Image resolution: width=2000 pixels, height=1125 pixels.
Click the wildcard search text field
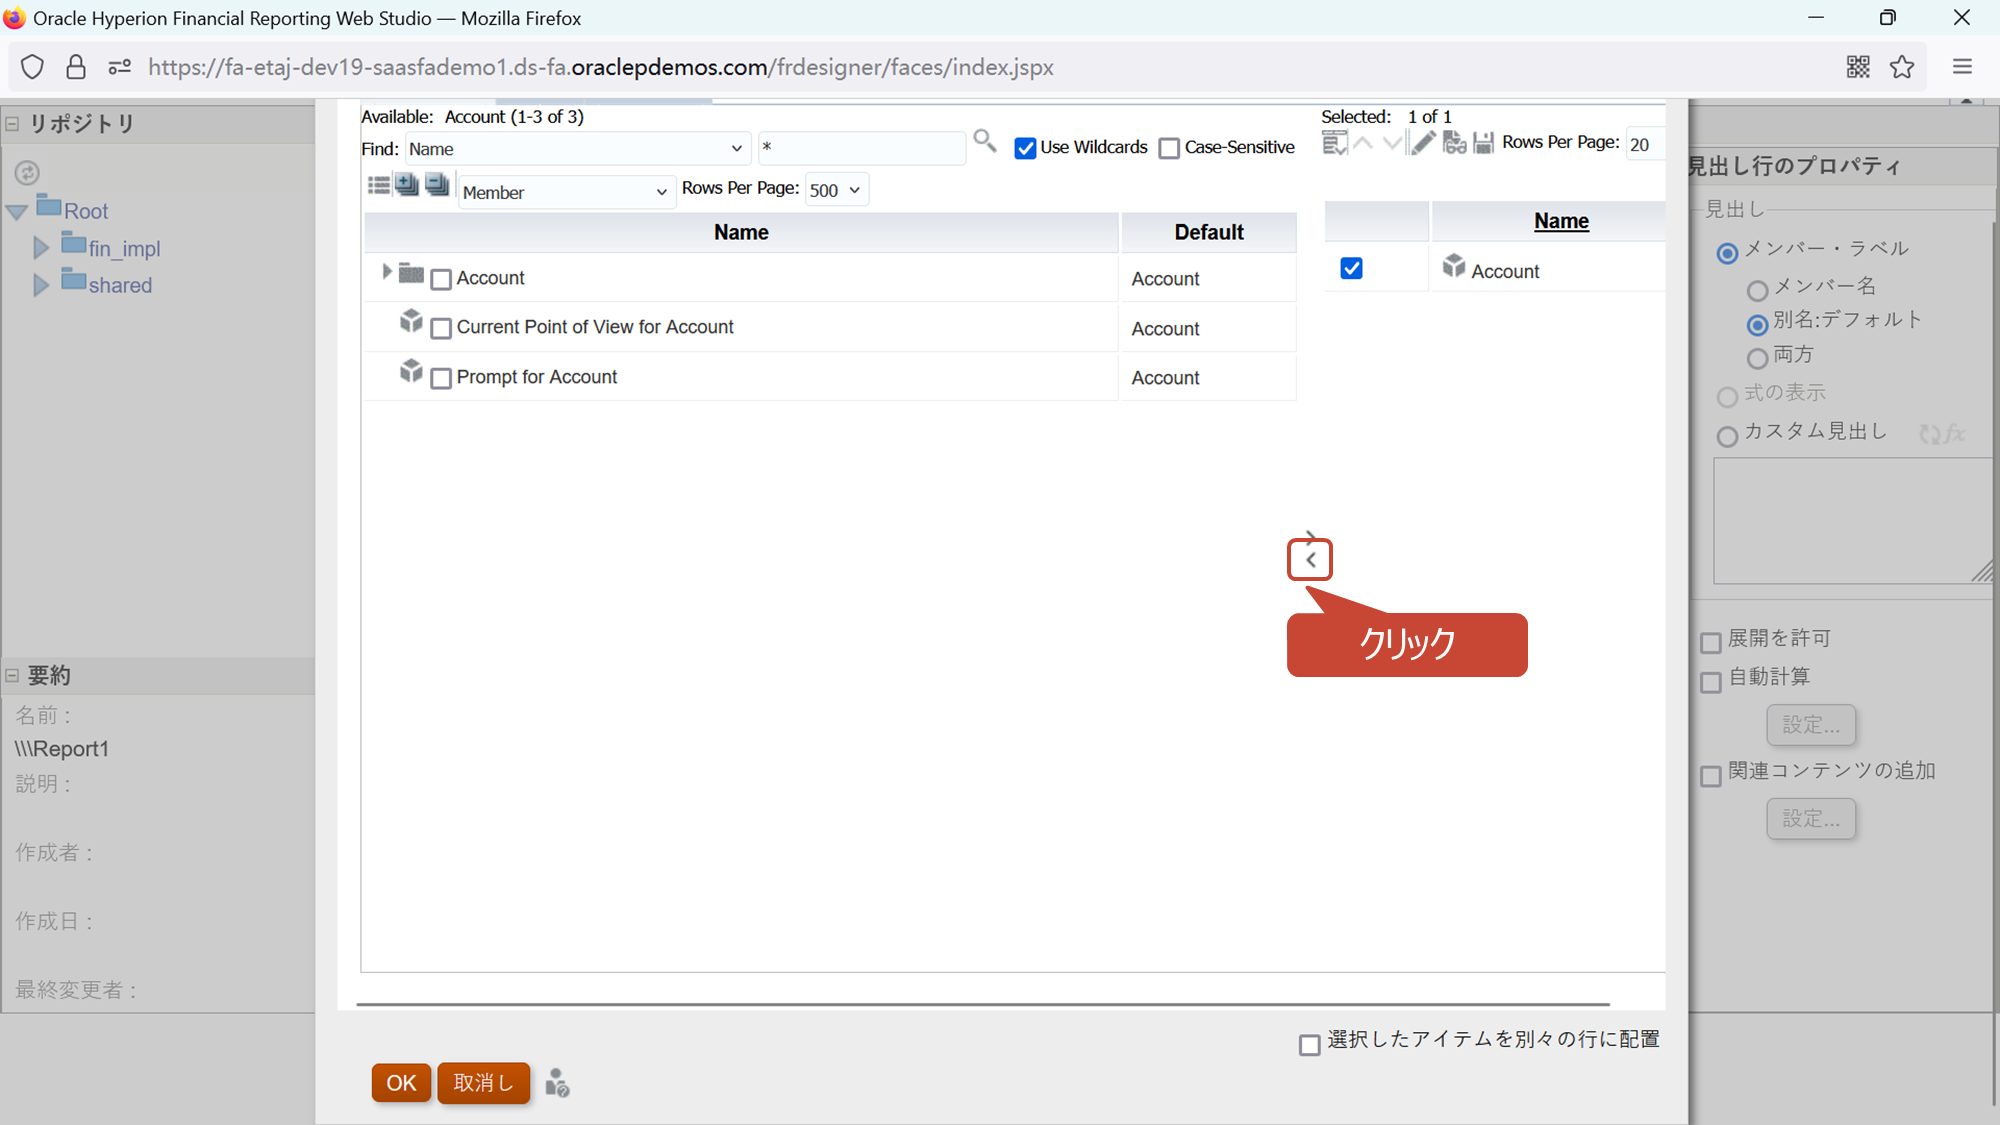[x=860, y=148]
